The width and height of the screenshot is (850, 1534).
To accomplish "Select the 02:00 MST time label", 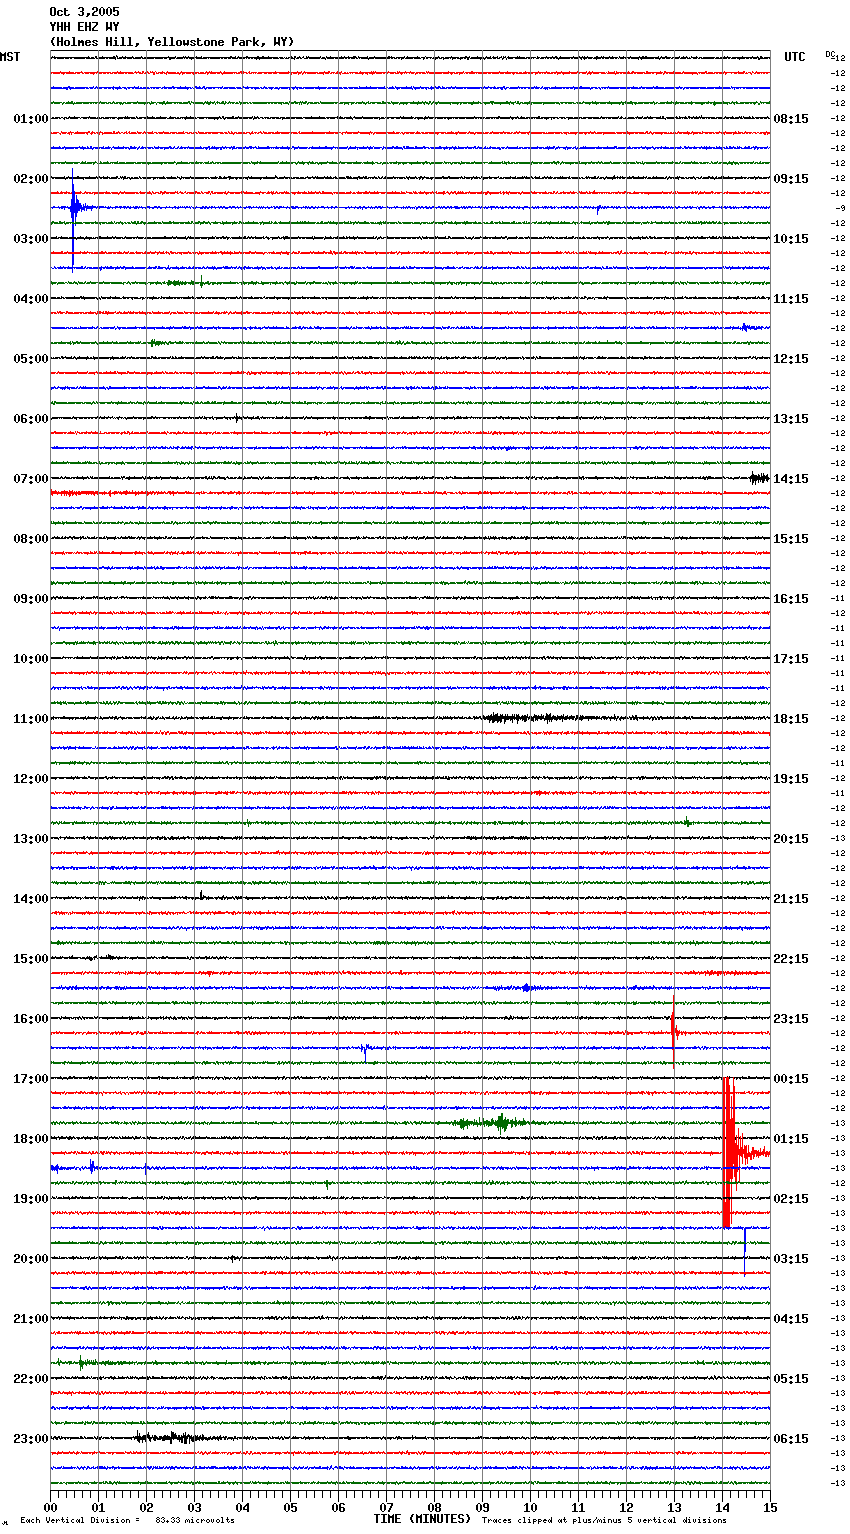I will (31, 179).
